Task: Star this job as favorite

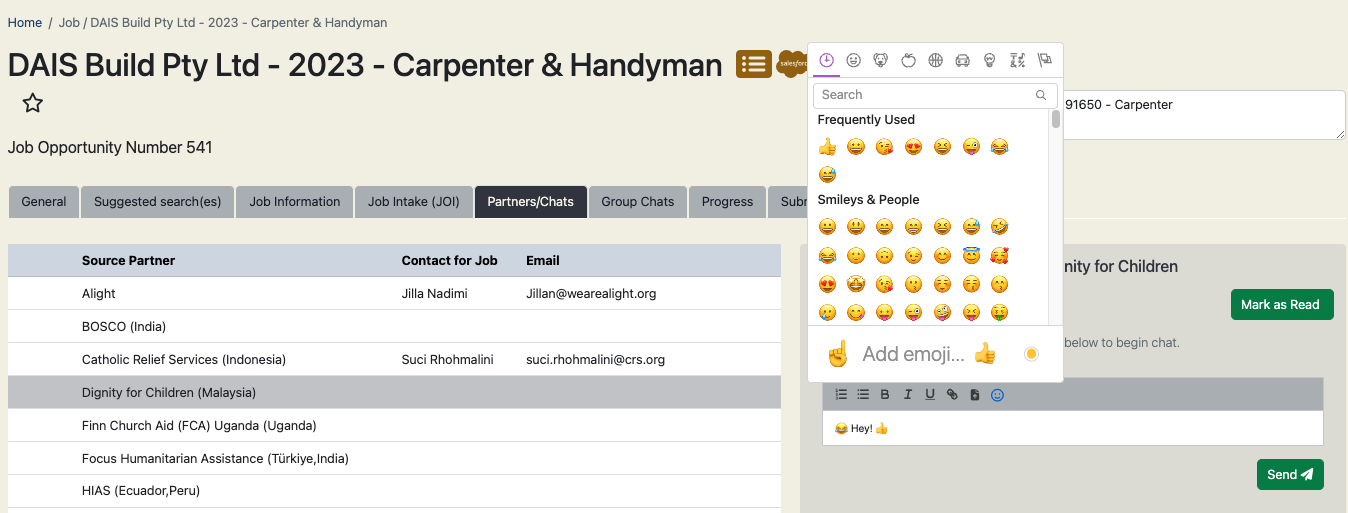Action: click(x=33, y=103)
